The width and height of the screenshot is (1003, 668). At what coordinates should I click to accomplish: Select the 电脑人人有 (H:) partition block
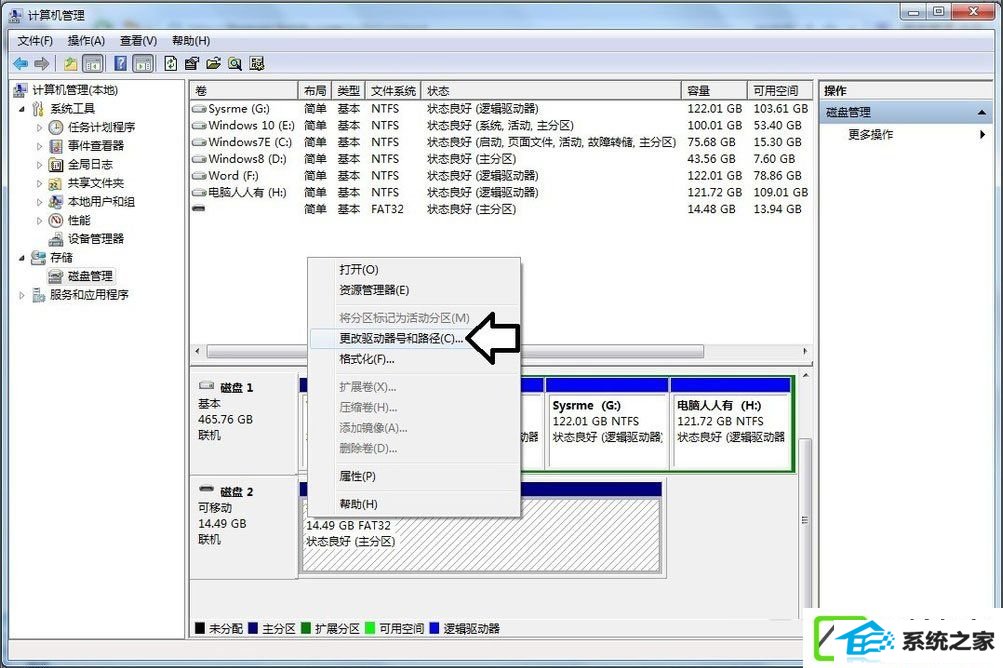730,423
